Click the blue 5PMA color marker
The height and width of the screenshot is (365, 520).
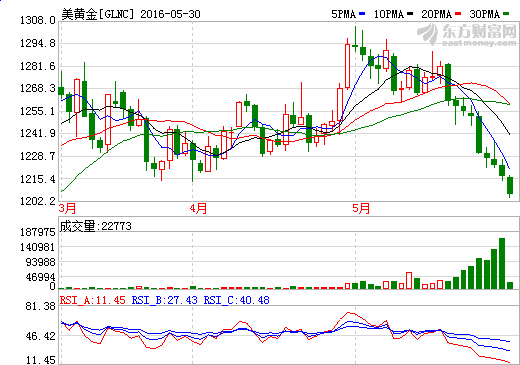(362, 14)
